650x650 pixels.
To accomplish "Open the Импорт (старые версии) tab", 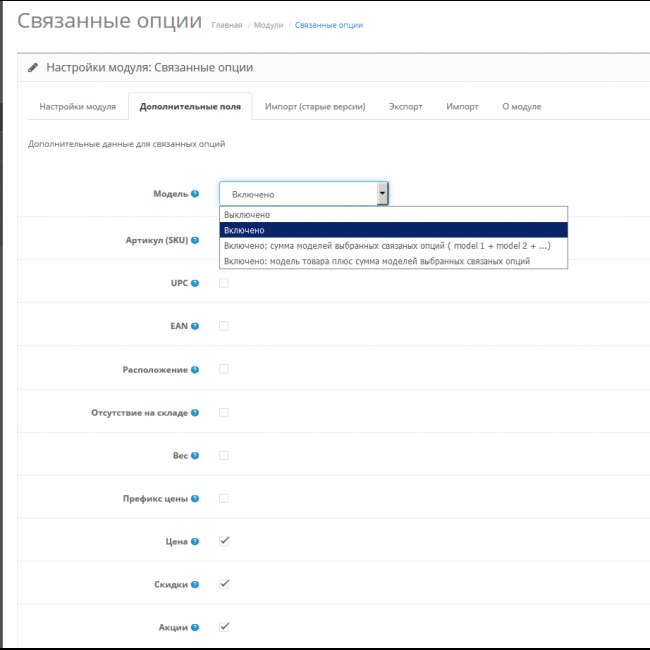I will [315, 106].
